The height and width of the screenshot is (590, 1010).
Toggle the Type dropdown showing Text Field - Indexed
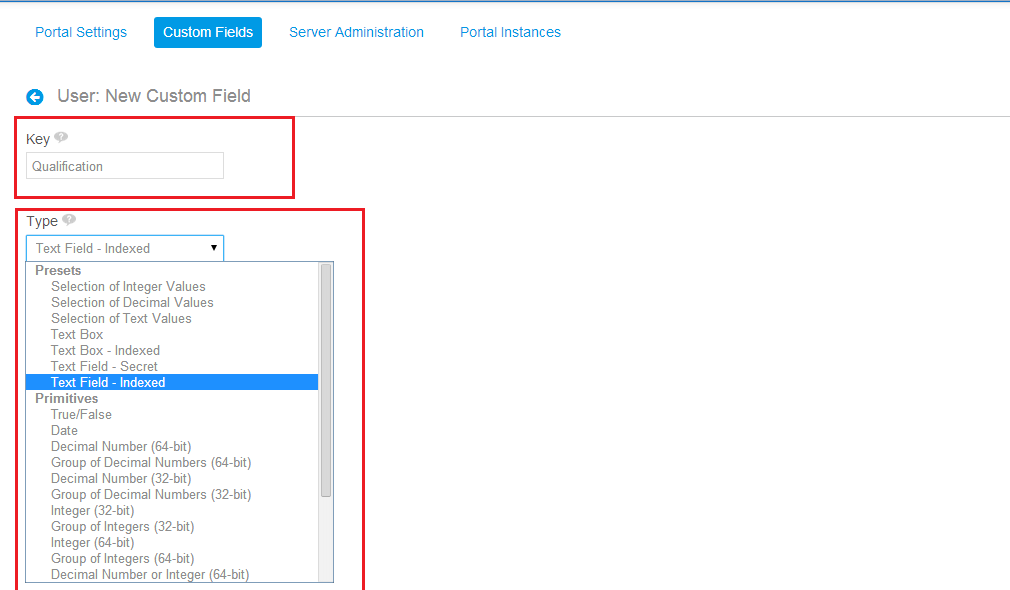(125, 248)
